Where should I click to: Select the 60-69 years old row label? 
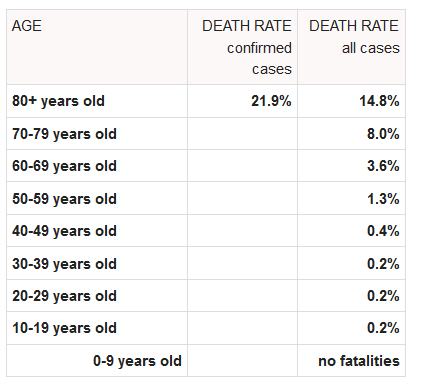coord(64,166)
